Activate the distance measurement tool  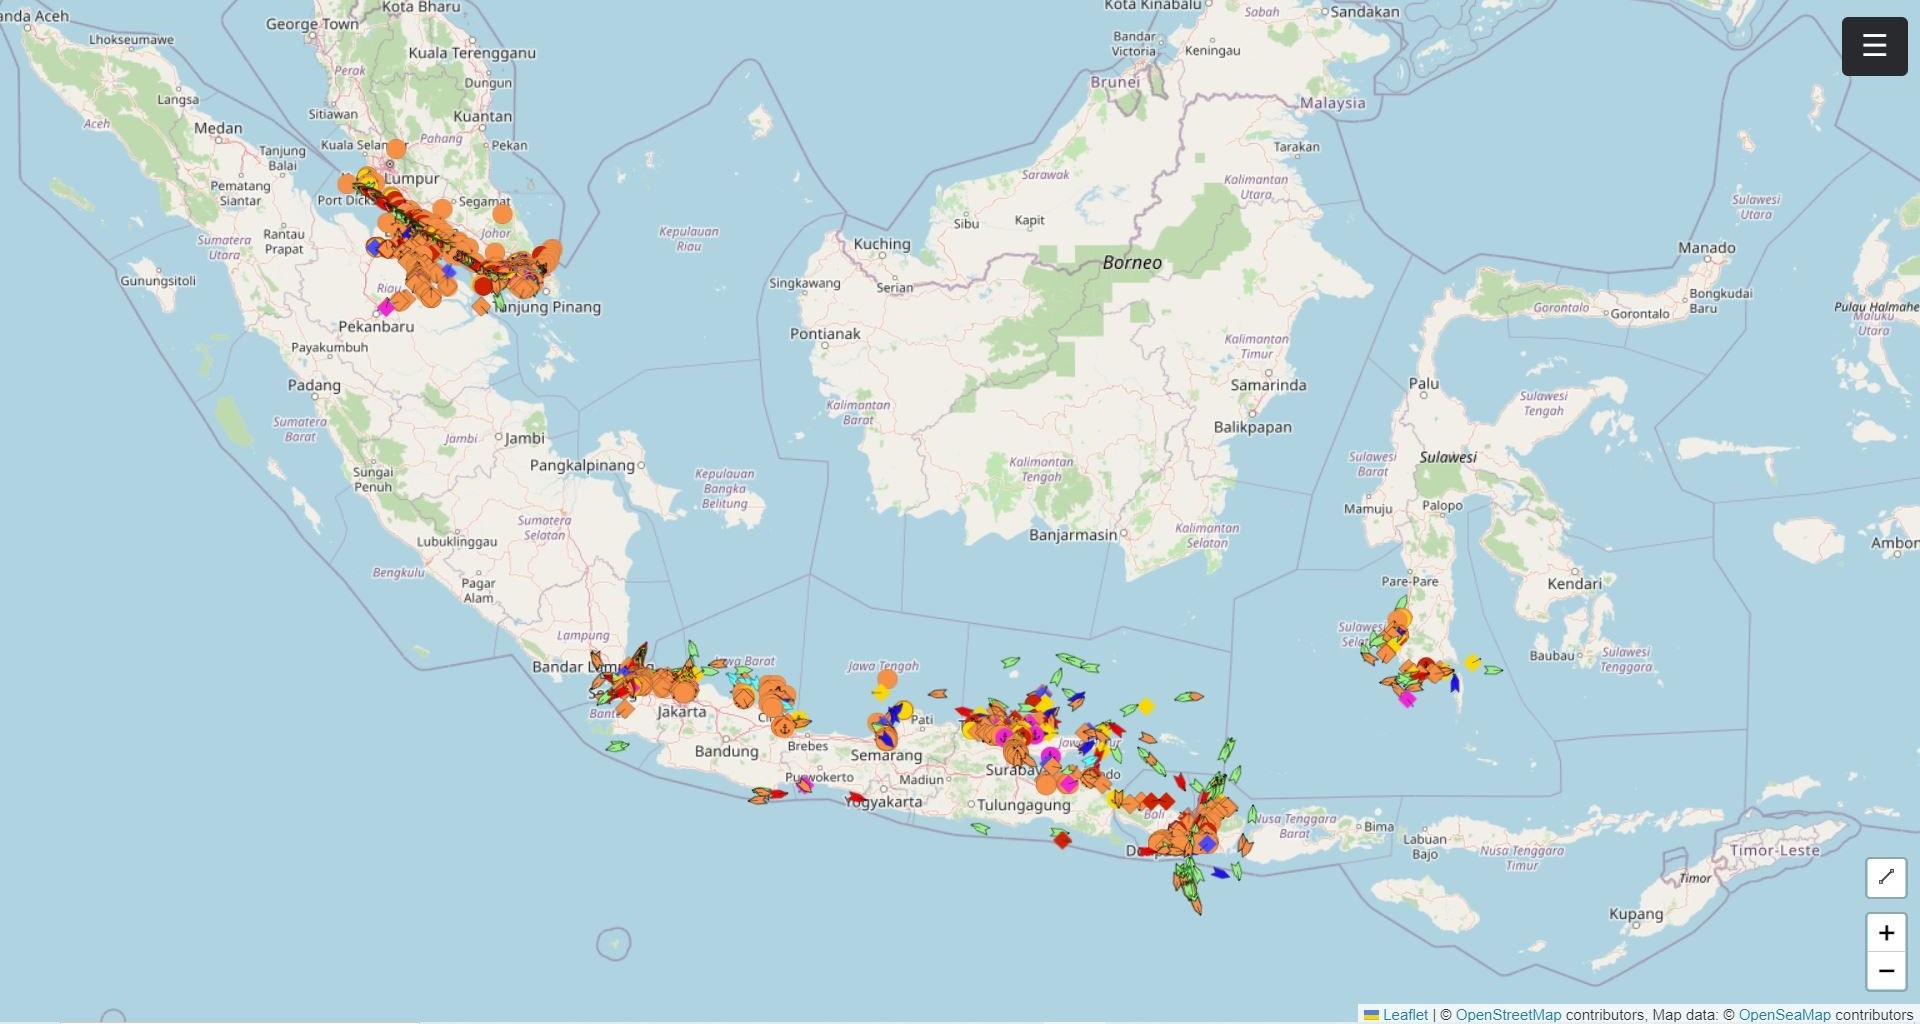click(x=1888, y=878)
